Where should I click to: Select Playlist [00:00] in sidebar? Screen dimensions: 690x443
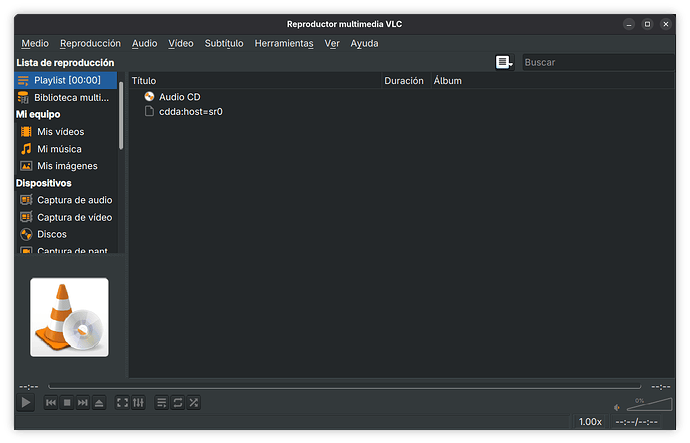point(66,81)
